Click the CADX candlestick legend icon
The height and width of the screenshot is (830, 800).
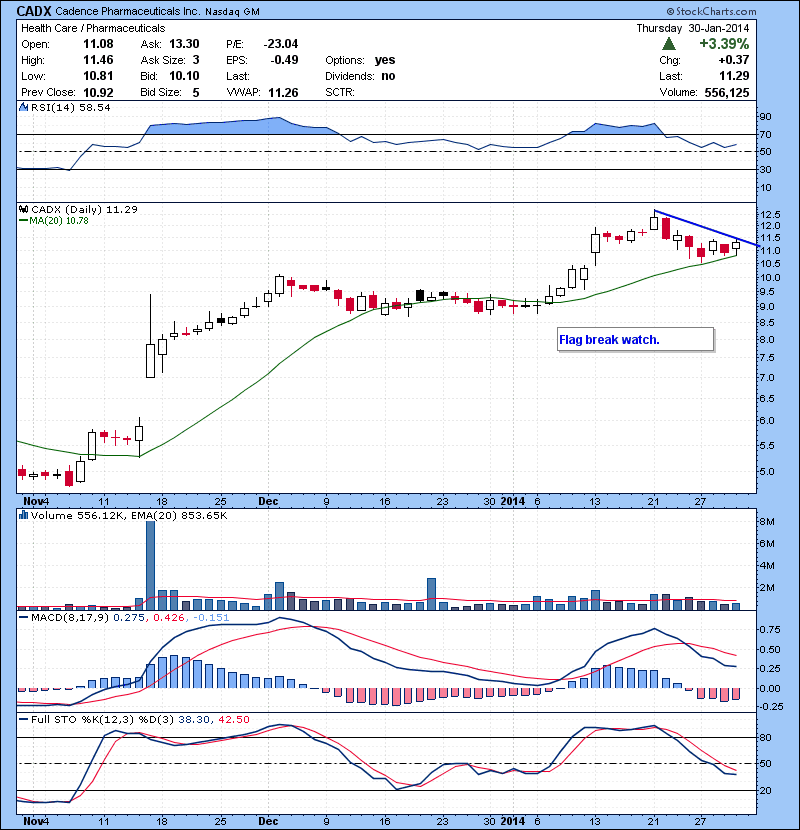23,209
